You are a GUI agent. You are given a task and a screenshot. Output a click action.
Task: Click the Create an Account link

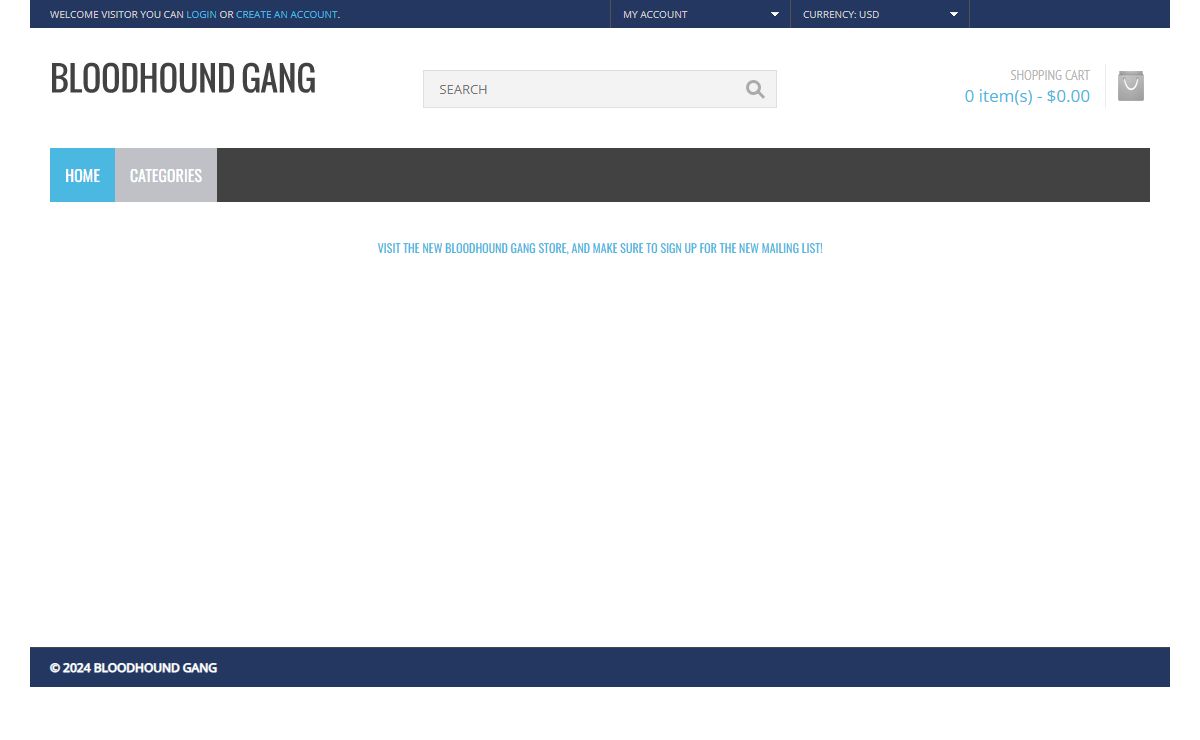click(286, 14)
